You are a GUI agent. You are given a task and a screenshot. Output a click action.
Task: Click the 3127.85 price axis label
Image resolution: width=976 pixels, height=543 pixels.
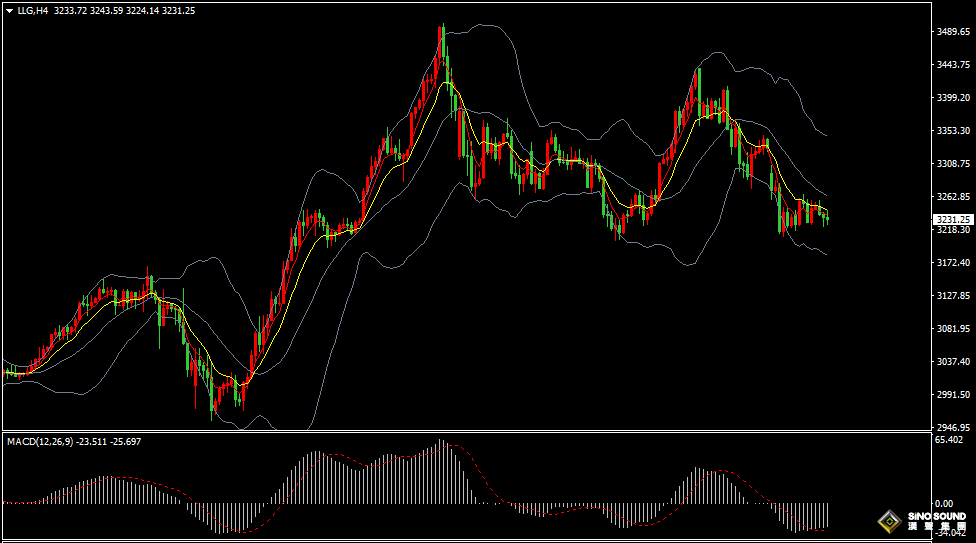(x=953, y=296)
